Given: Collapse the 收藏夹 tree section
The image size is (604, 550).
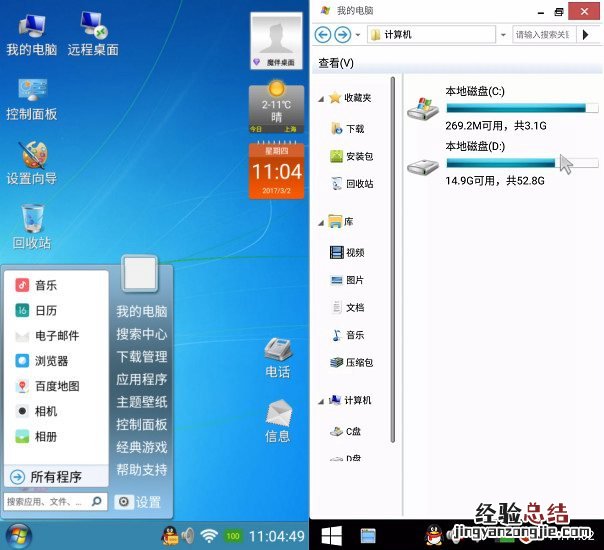Looking at the screenshot, I should [x=321, y=98].
